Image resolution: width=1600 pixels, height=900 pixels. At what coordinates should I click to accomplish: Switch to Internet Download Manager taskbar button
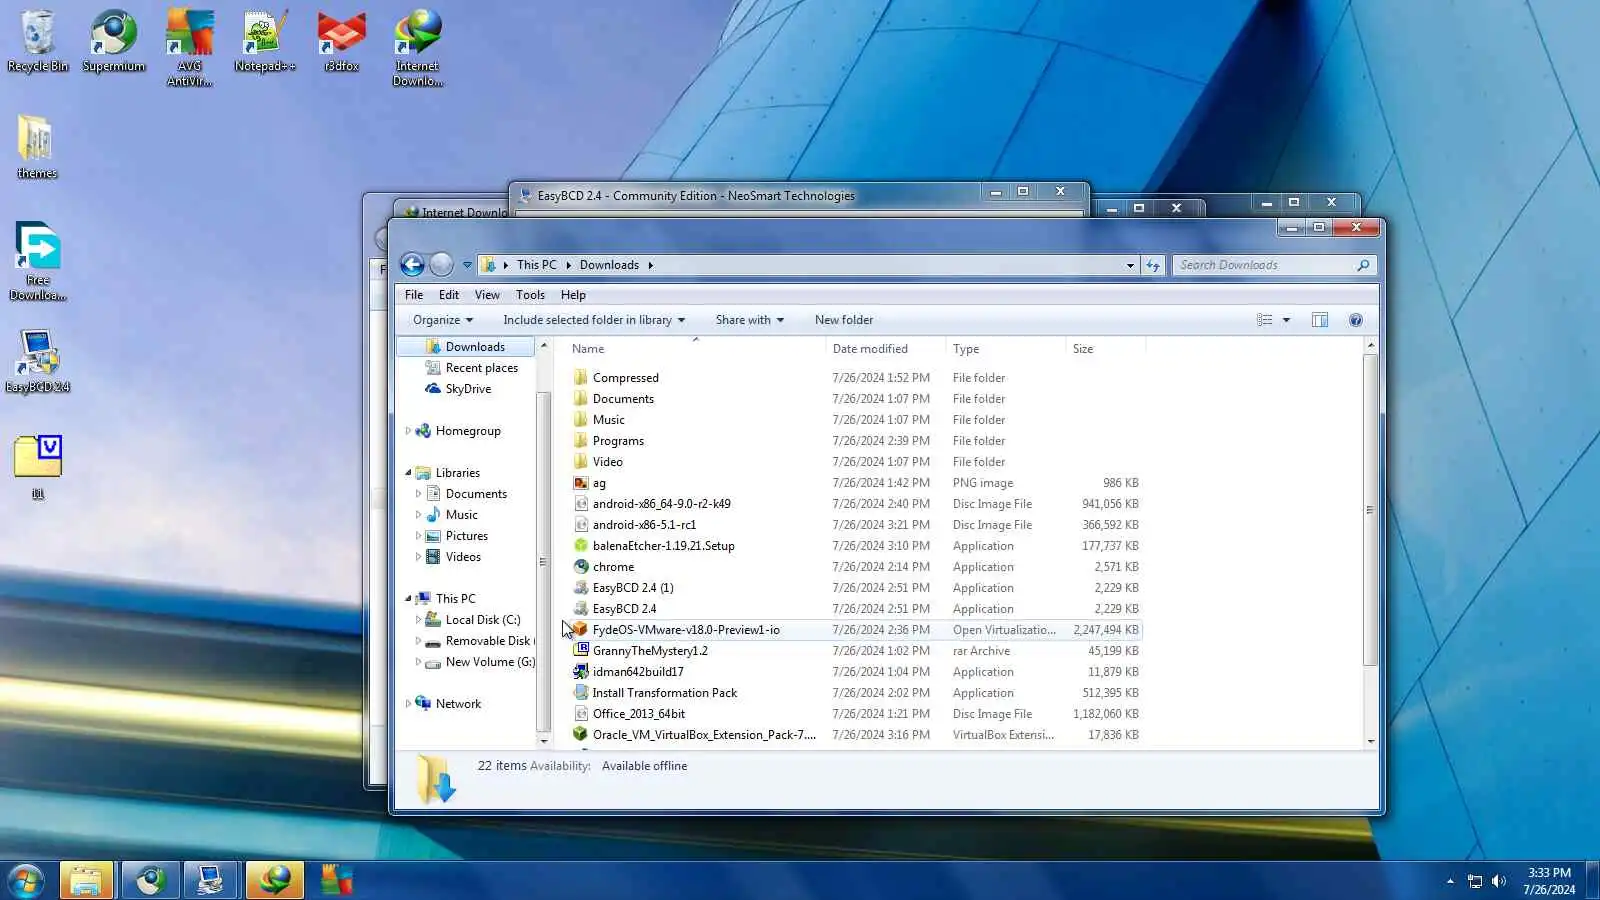coord(274,880)
